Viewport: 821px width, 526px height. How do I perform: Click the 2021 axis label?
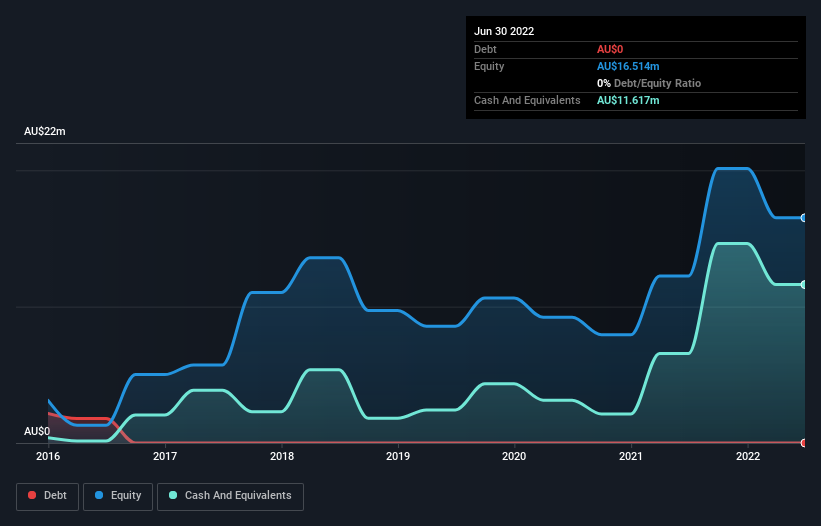(631, 456)
